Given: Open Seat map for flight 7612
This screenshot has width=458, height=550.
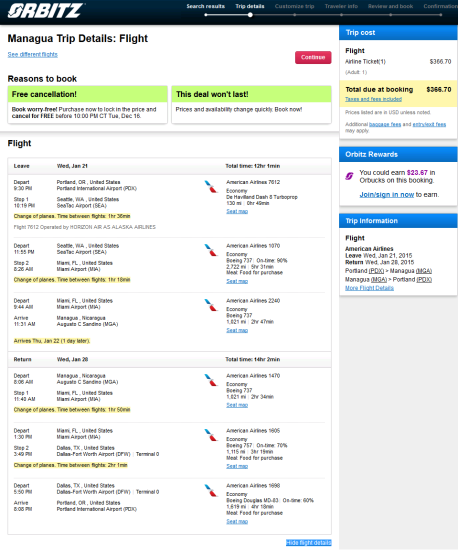Looking at the screenshot, I should tap(237, 211).
